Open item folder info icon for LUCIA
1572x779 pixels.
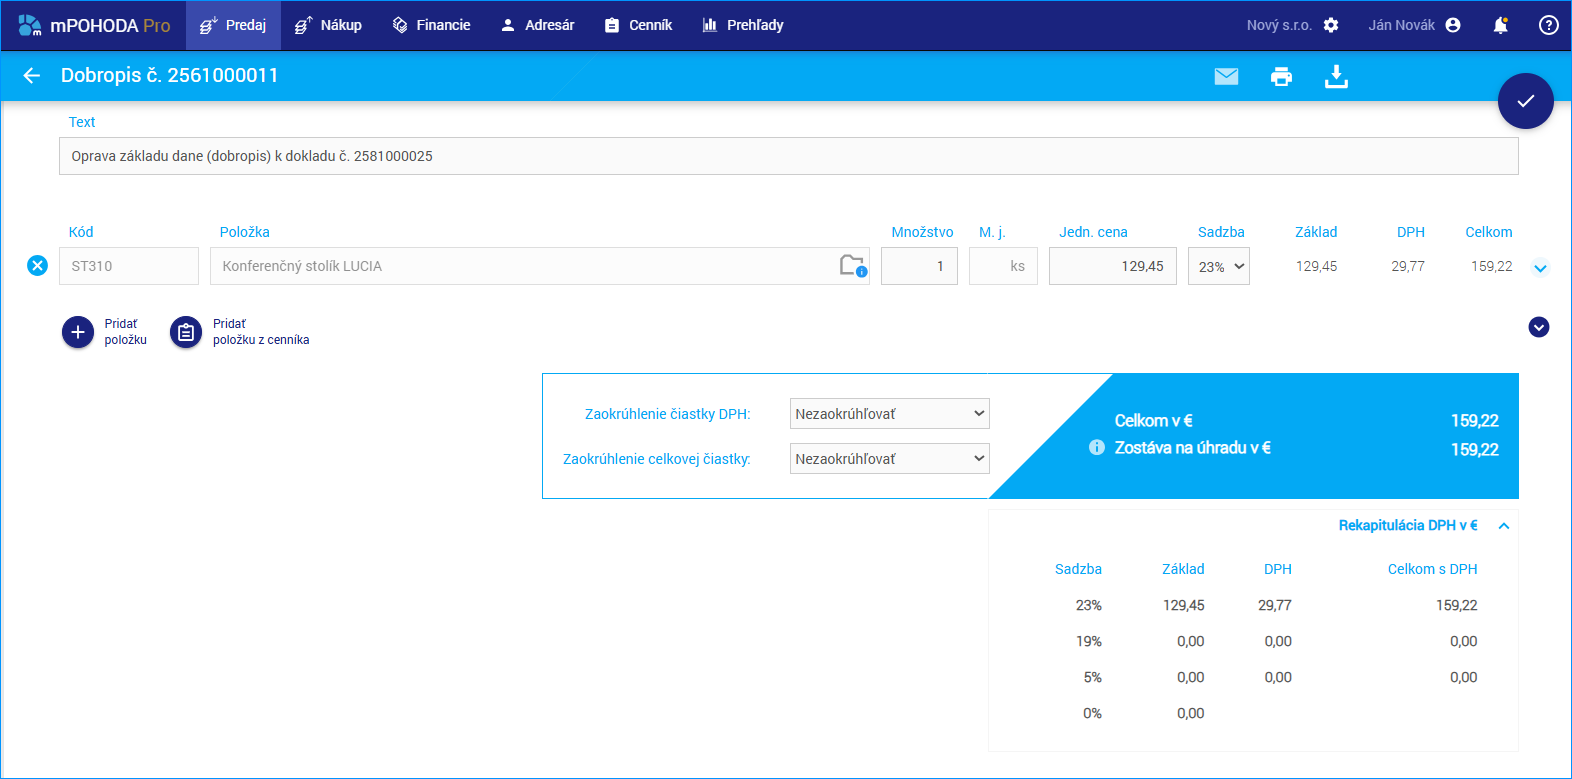click(x=853, y=266)
